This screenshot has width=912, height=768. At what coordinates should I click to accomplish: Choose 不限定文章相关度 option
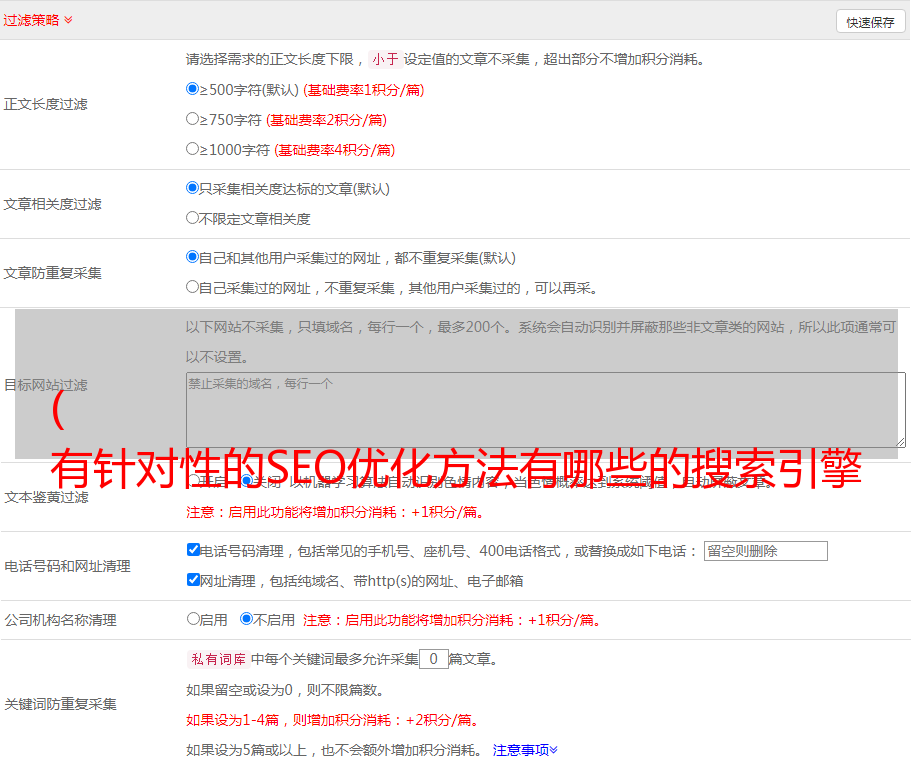[x=192, y=218]
